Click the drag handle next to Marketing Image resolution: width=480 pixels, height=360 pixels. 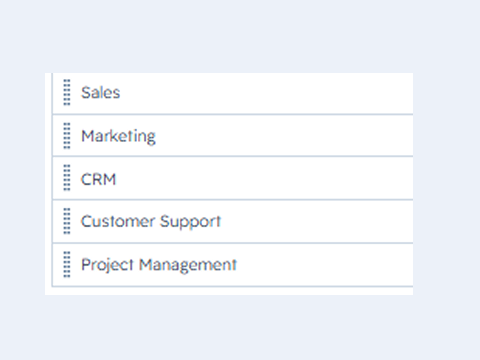tap(67, 136)
